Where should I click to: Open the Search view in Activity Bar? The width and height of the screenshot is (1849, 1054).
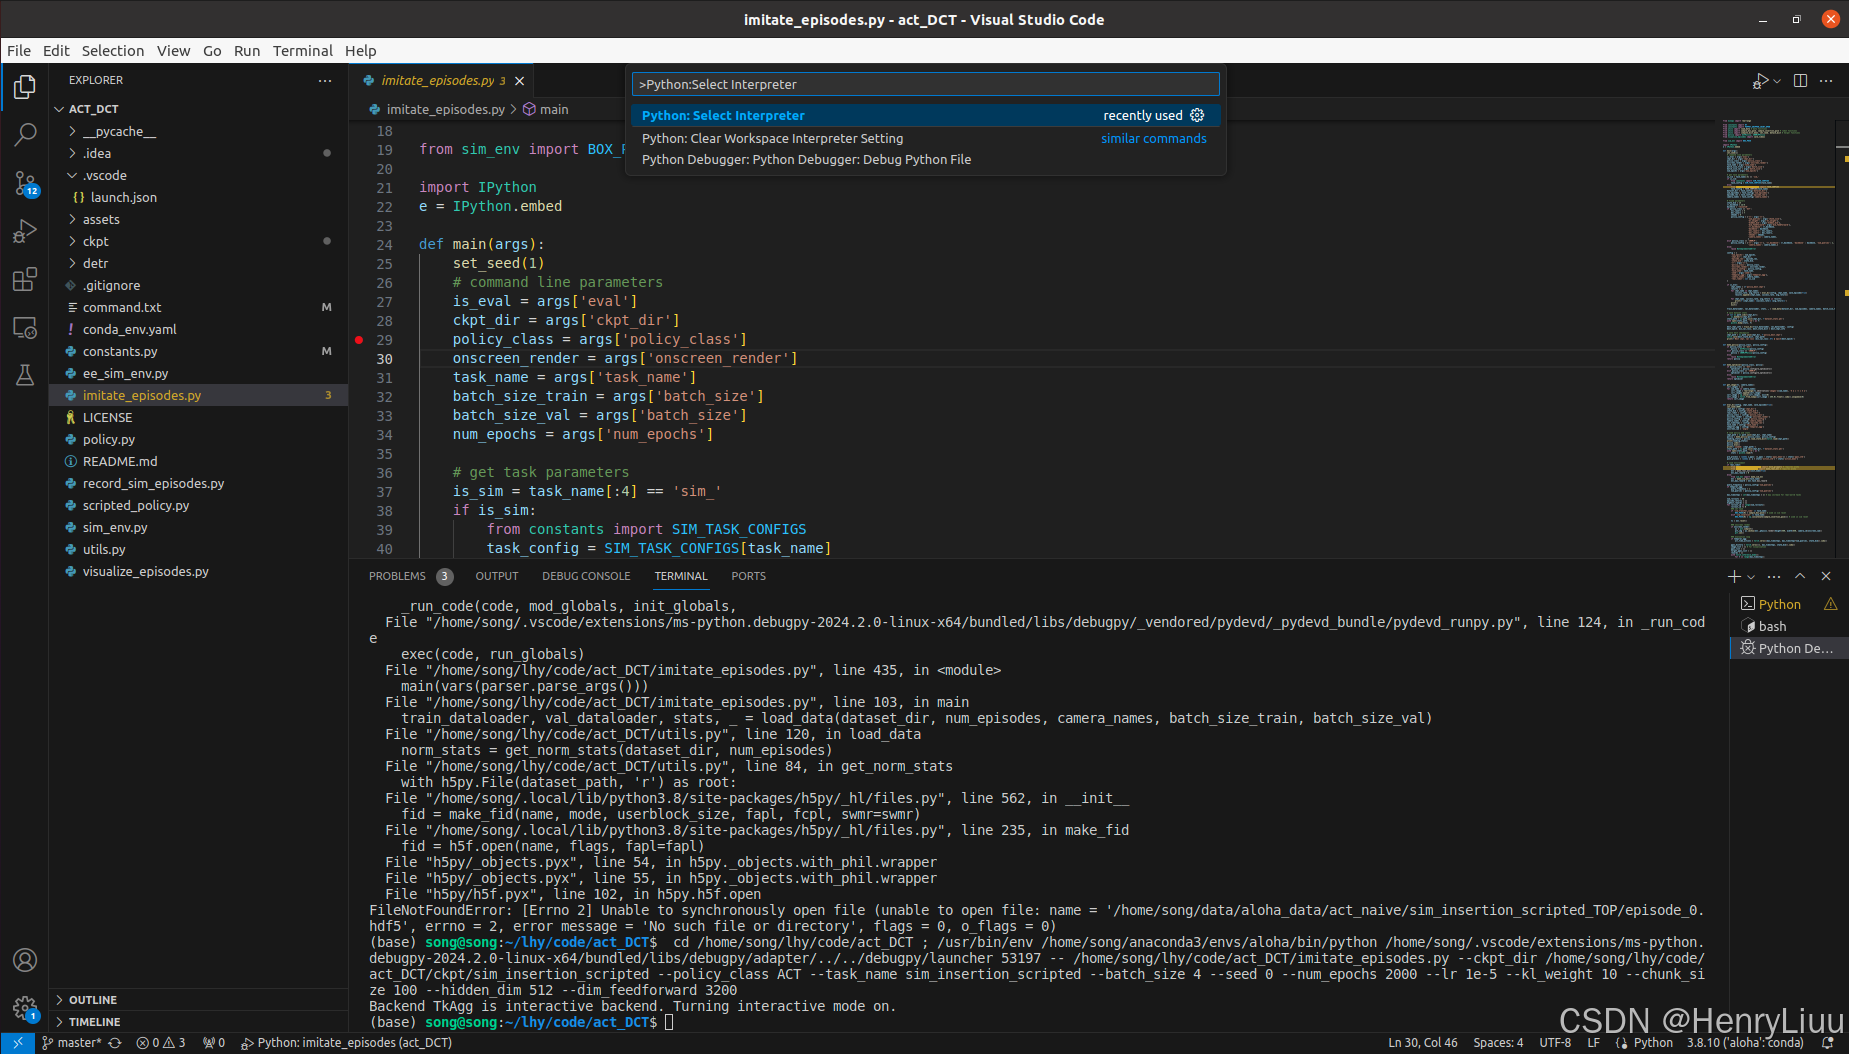click(25, 133)
